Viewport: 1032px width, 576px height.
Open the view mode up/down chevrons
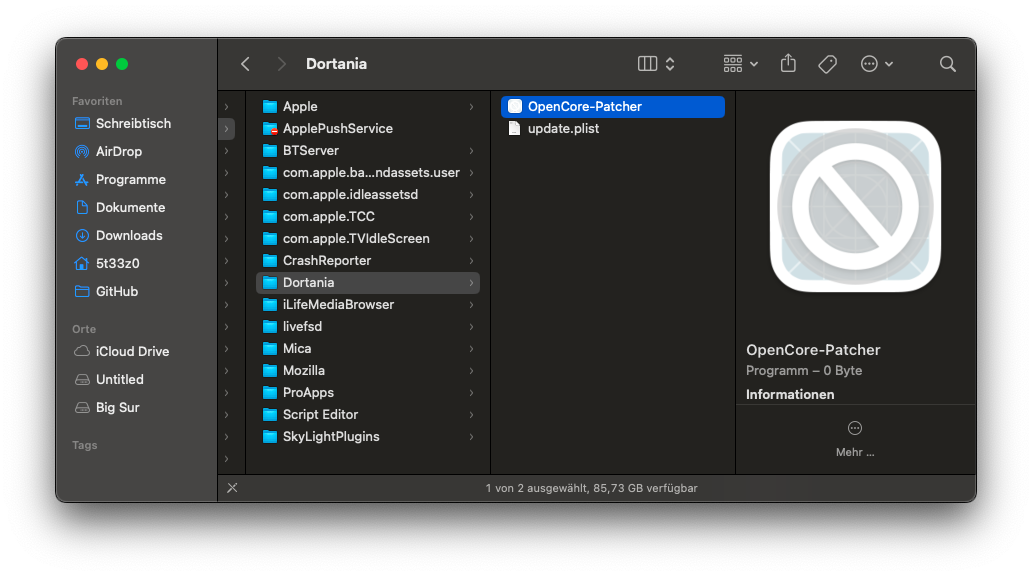[x=670, y=64]
